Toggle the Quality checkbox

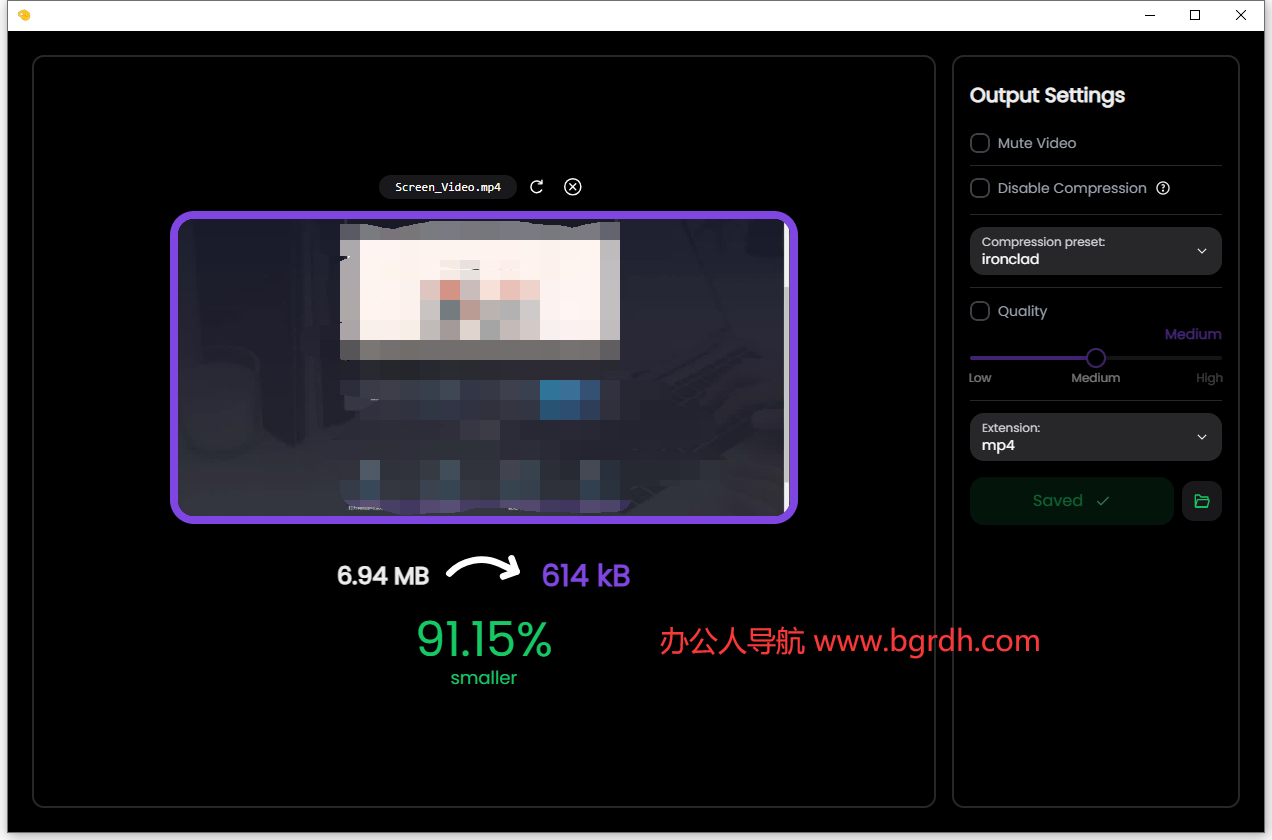coord(980,311)
